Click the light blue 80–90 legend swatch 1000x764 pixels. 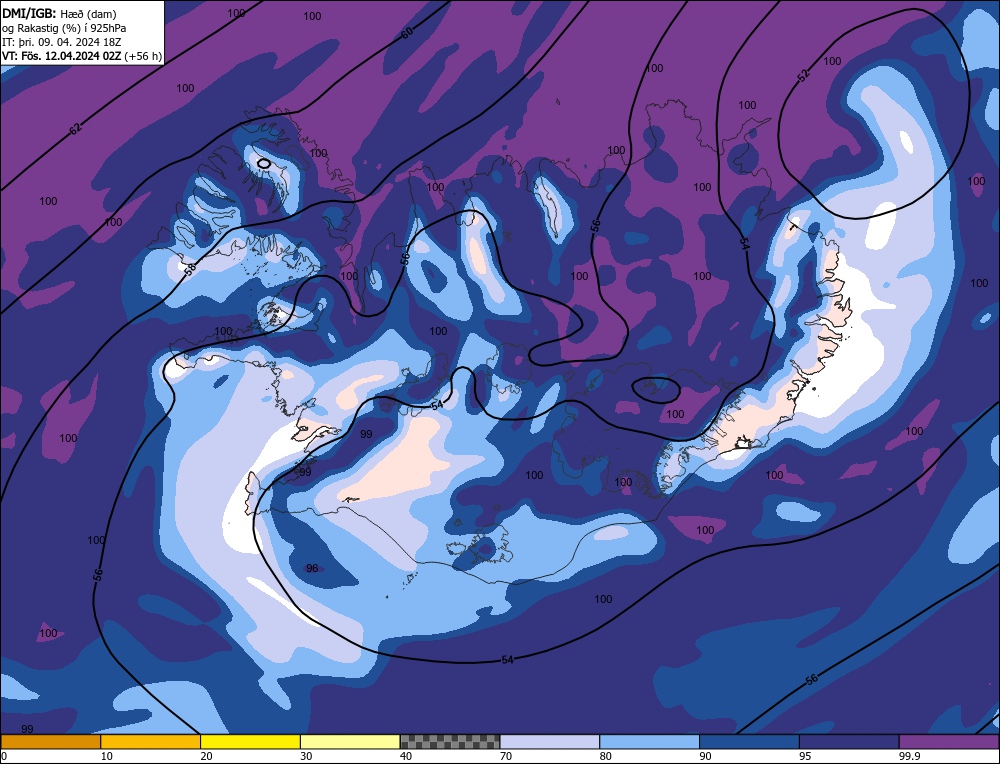(x=650, y=742)
